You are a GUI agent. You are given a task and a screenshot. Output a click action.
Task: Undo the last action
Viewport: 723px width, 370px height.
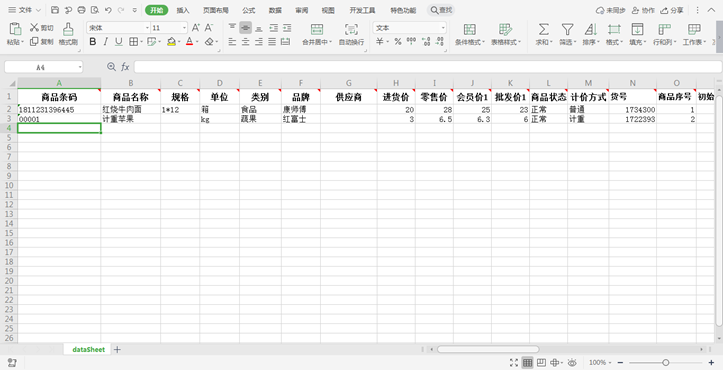point(108,10)
